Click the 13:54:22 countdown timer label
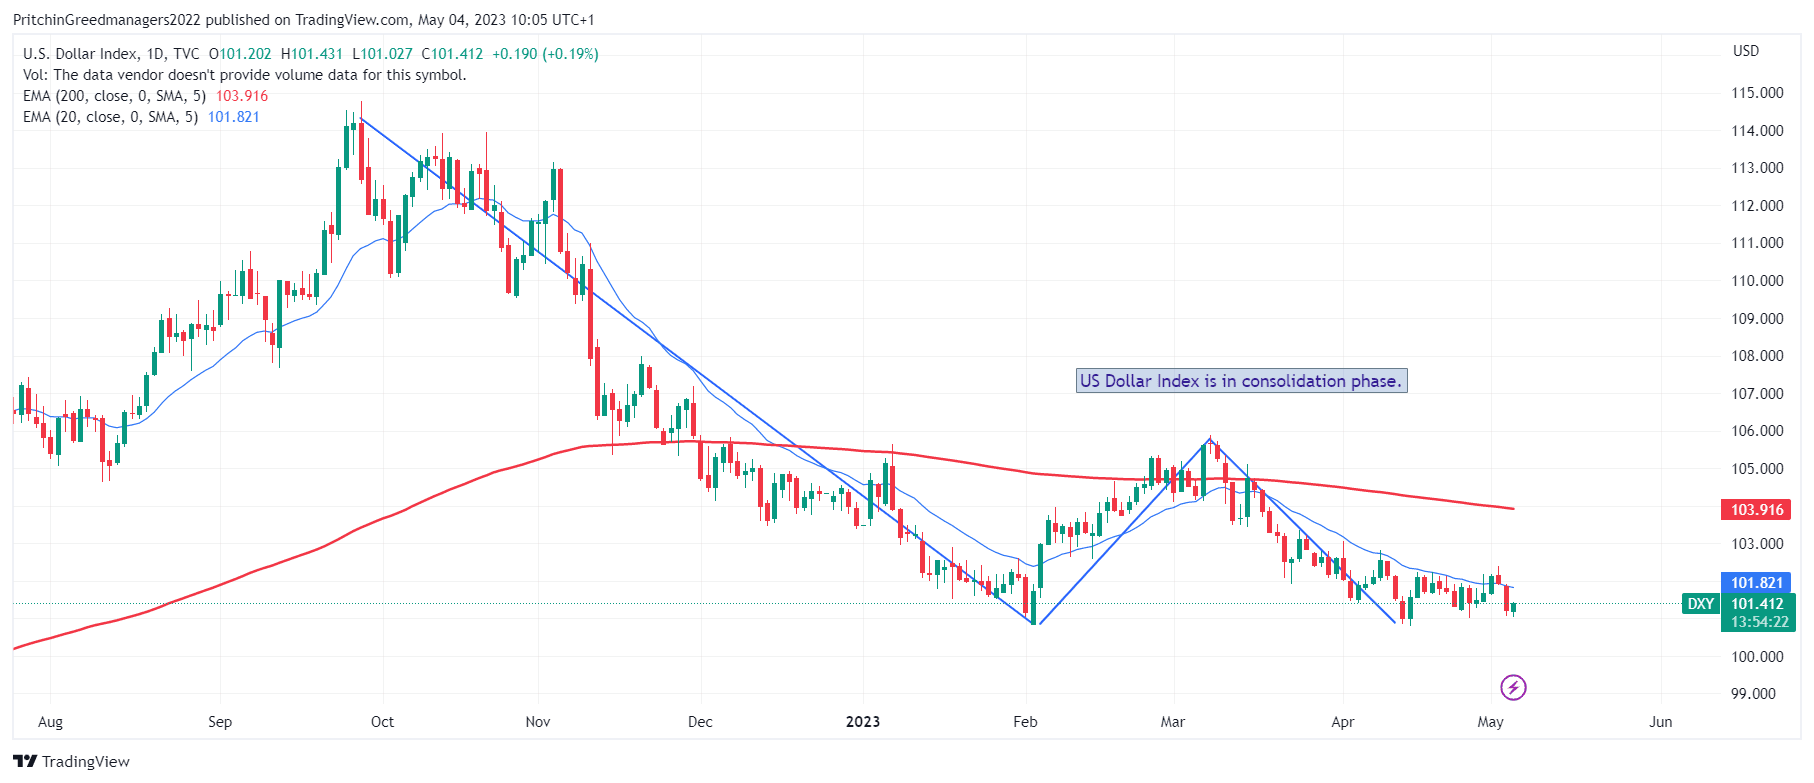This screenshot has height=783, width=1814. pyautogui.click(x=1757, y=622)
